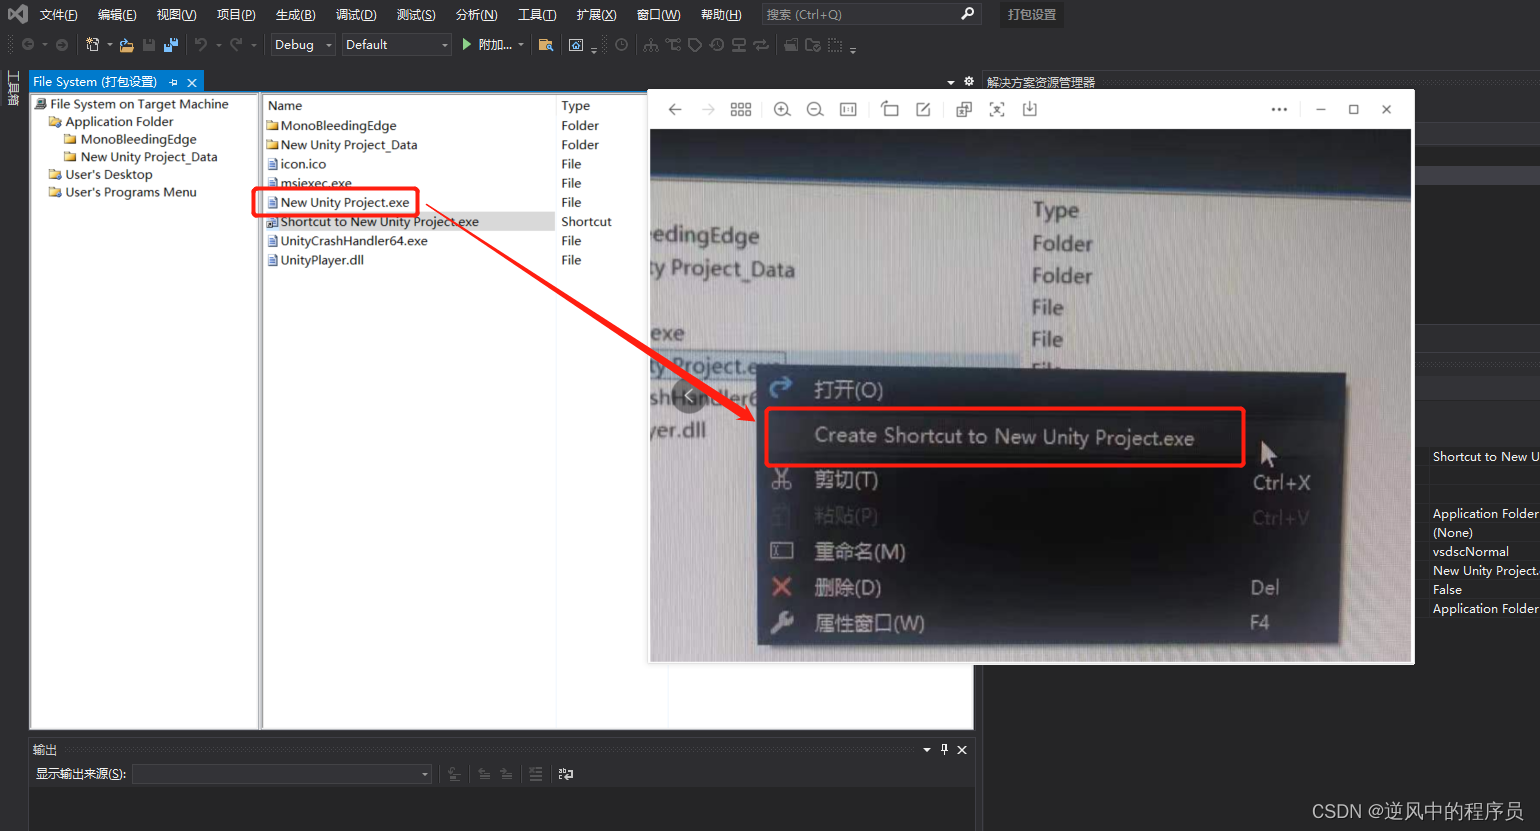Click the navigate backward toolbar icon
Image resolution: width=1540 pixels, height=831 pixels.
coord(28,44)
